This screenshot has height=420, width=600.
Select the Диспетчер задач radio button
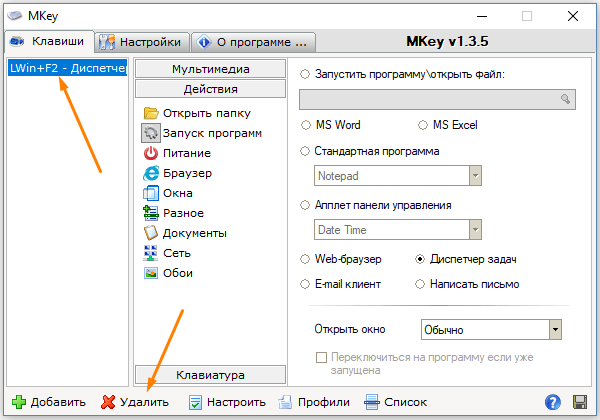pos(420,259)
